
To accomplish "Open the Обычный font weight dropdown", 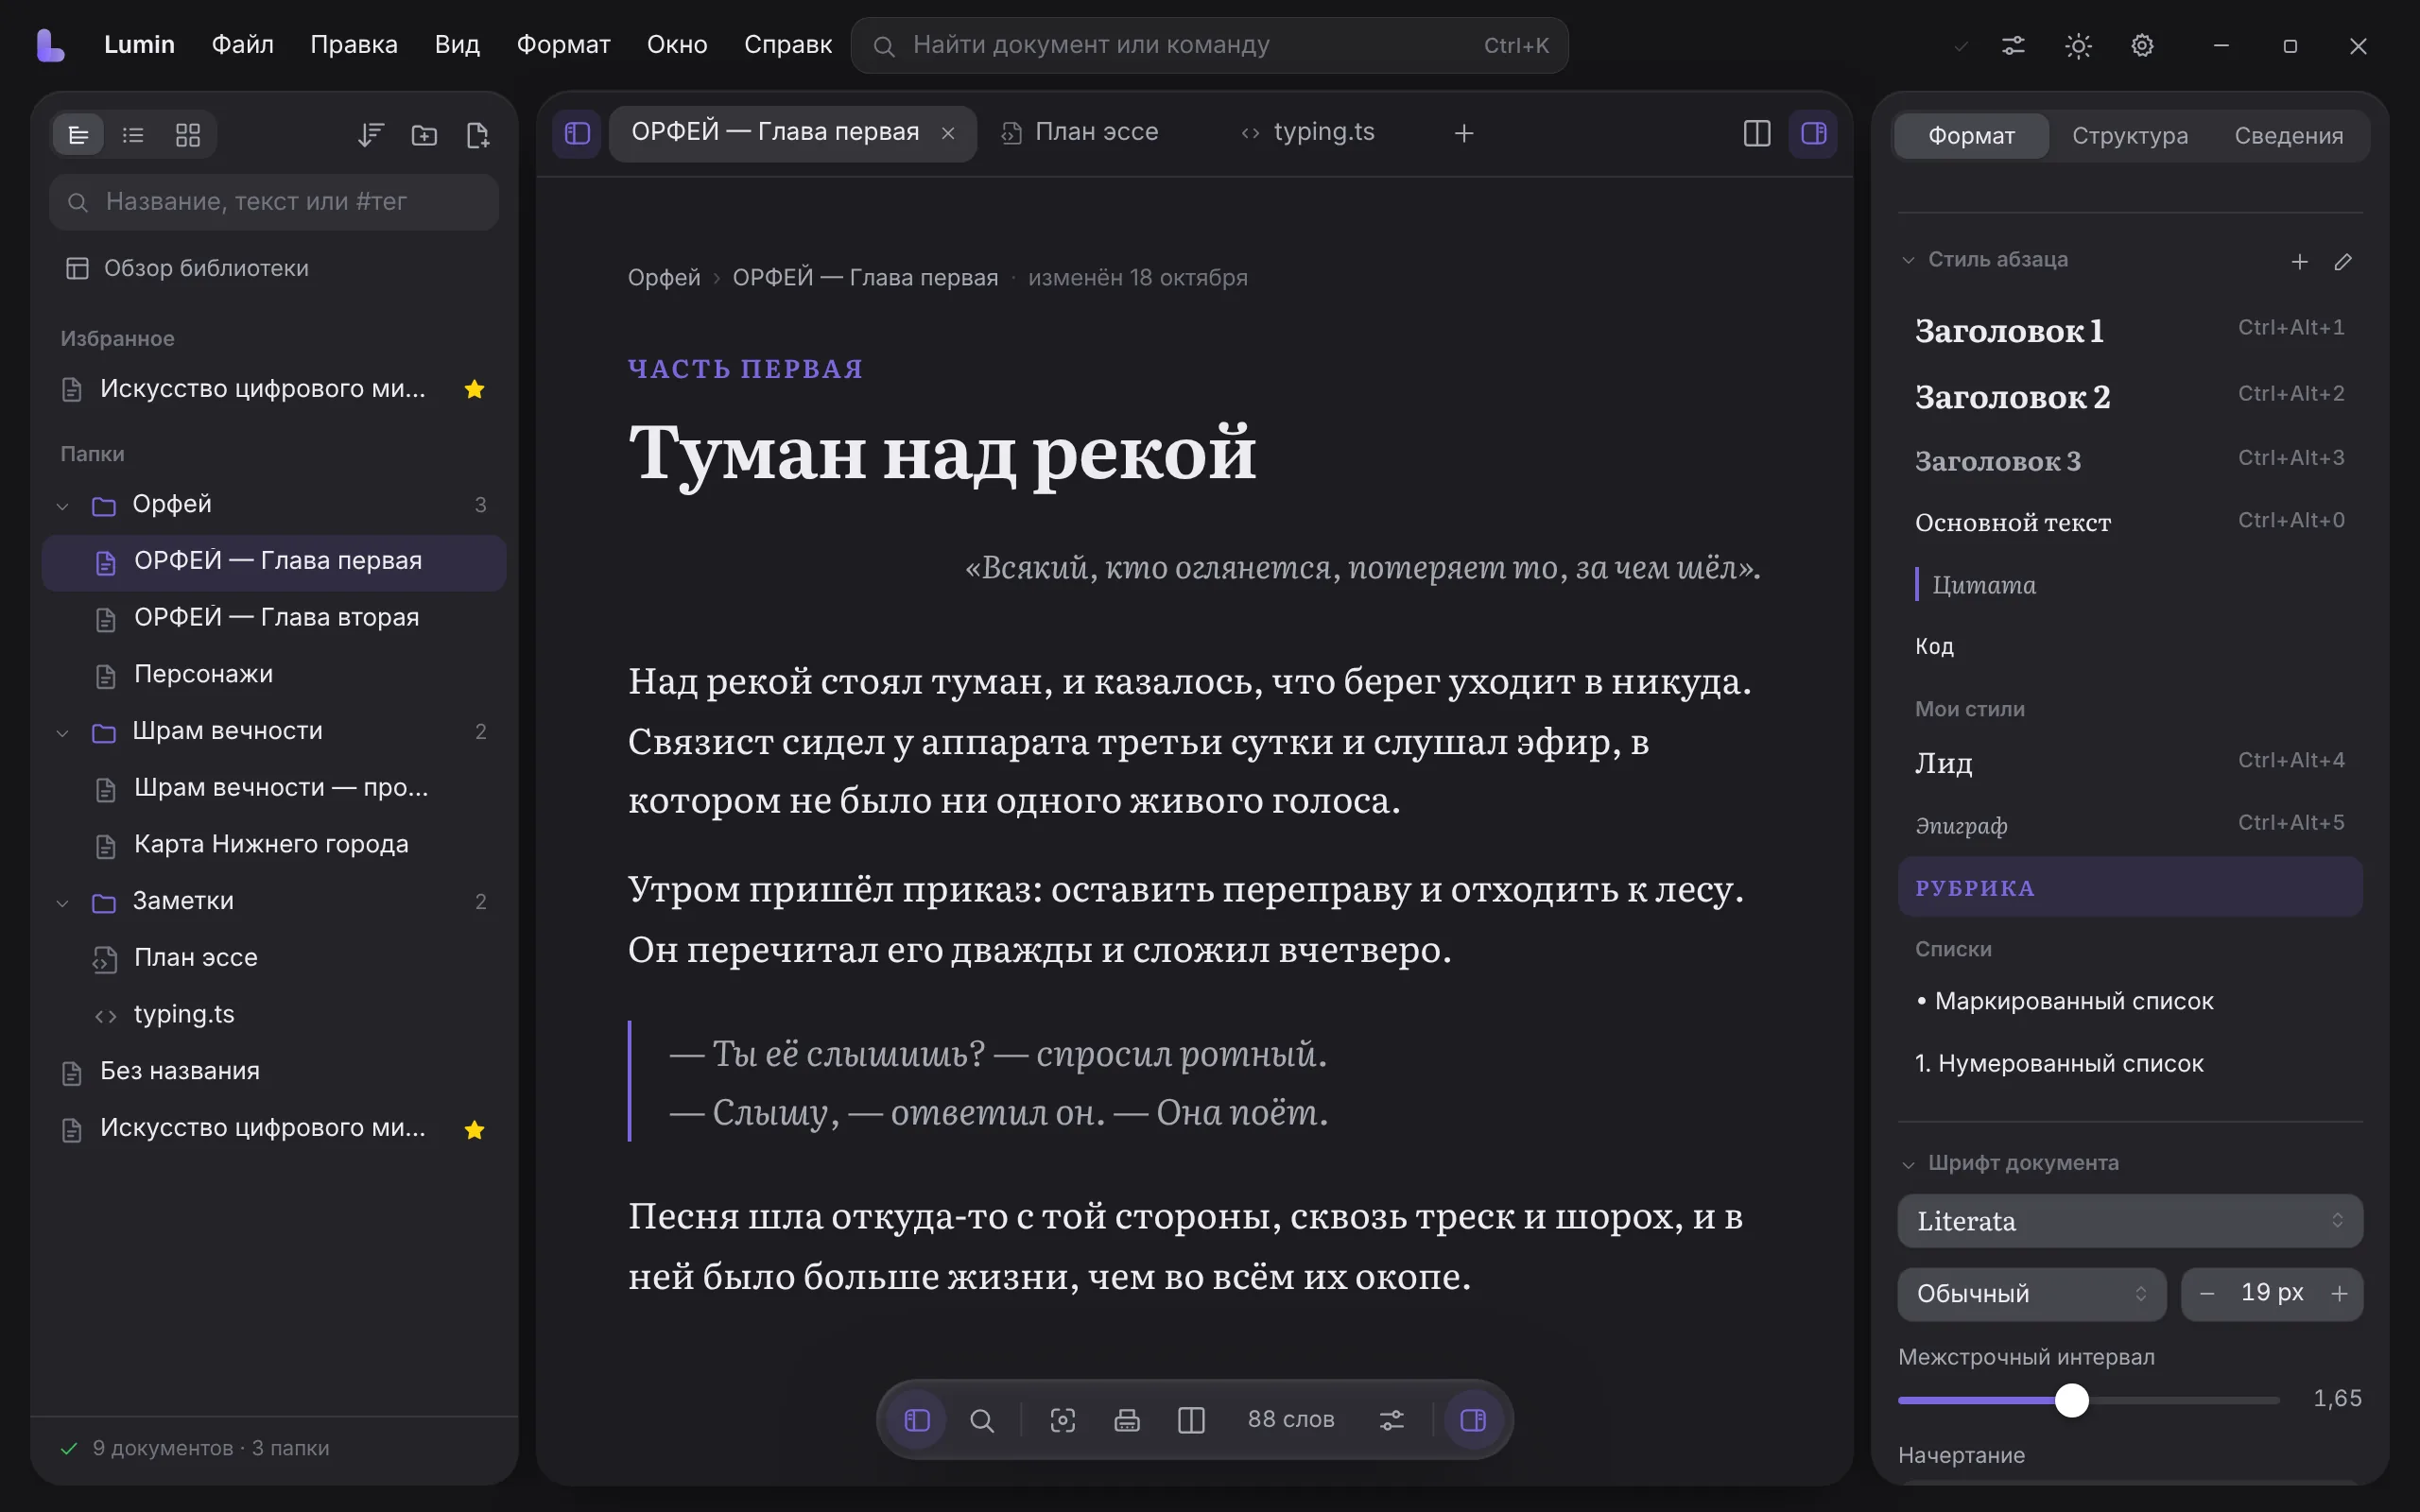I will [2031, 1294].
